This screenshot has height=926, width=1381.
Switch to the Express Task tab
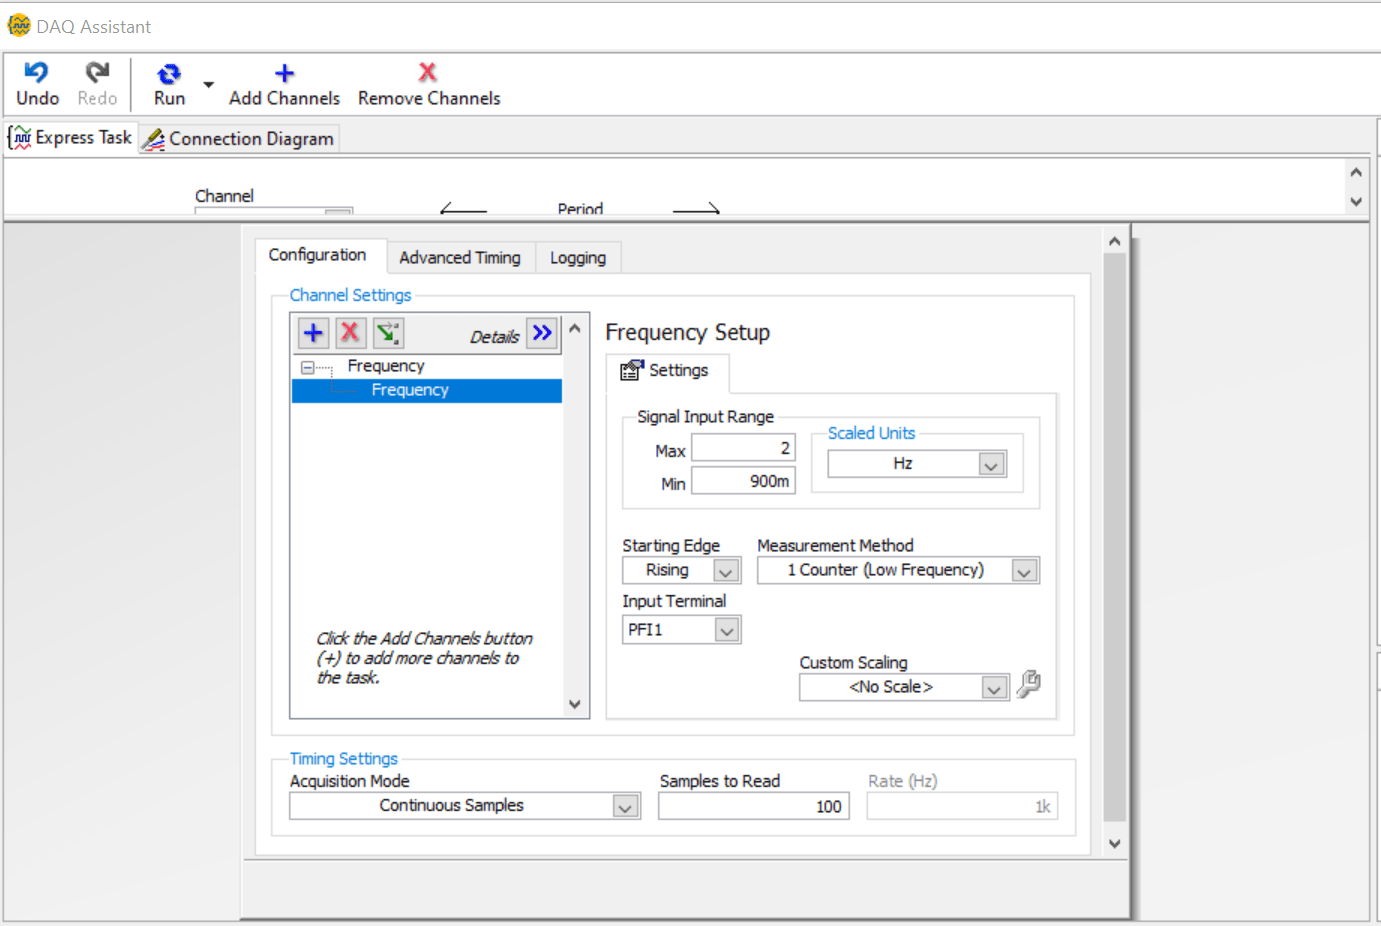(x=71, y=137)
